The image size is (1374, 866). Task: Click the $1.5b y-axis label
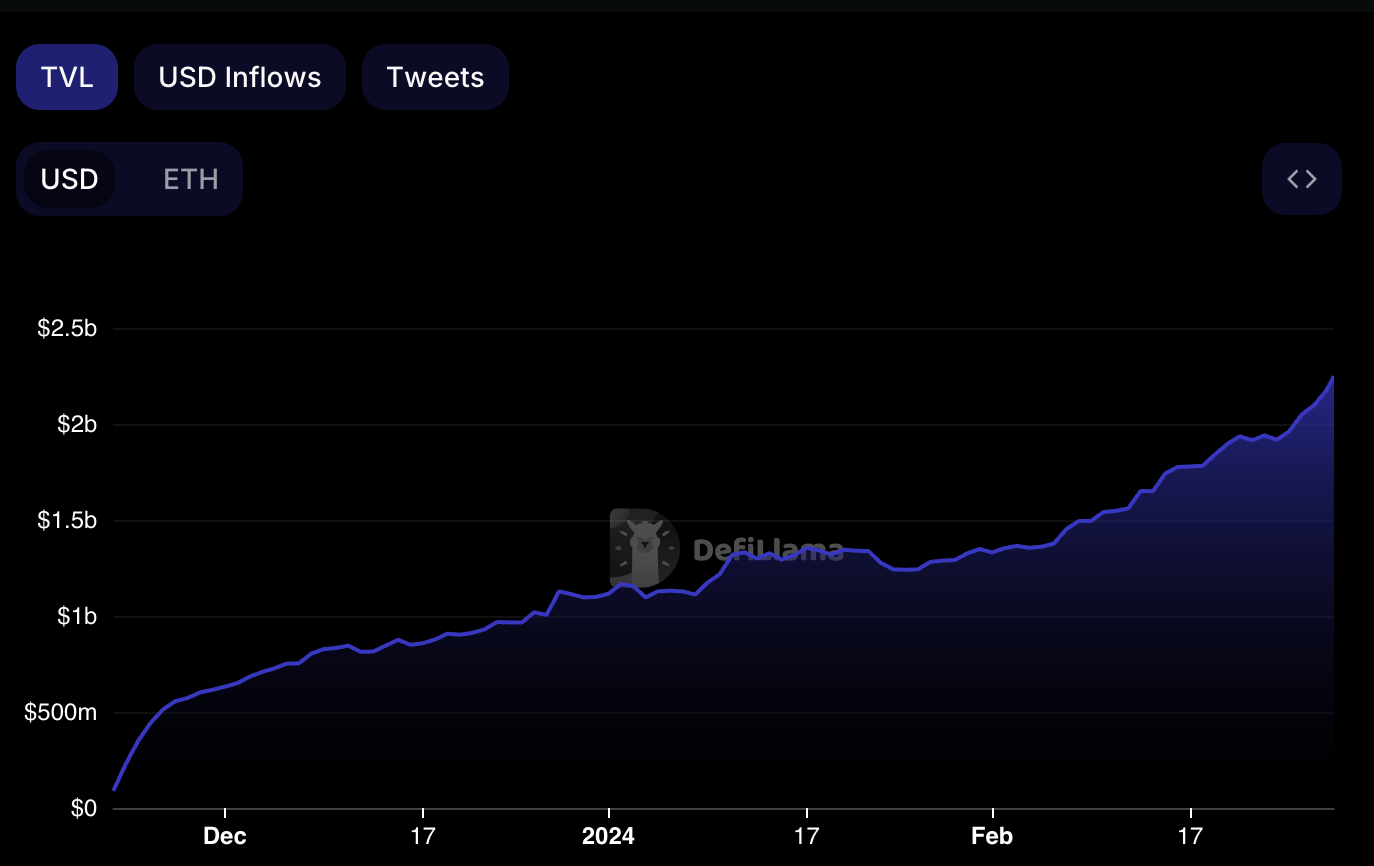(67, 521)
